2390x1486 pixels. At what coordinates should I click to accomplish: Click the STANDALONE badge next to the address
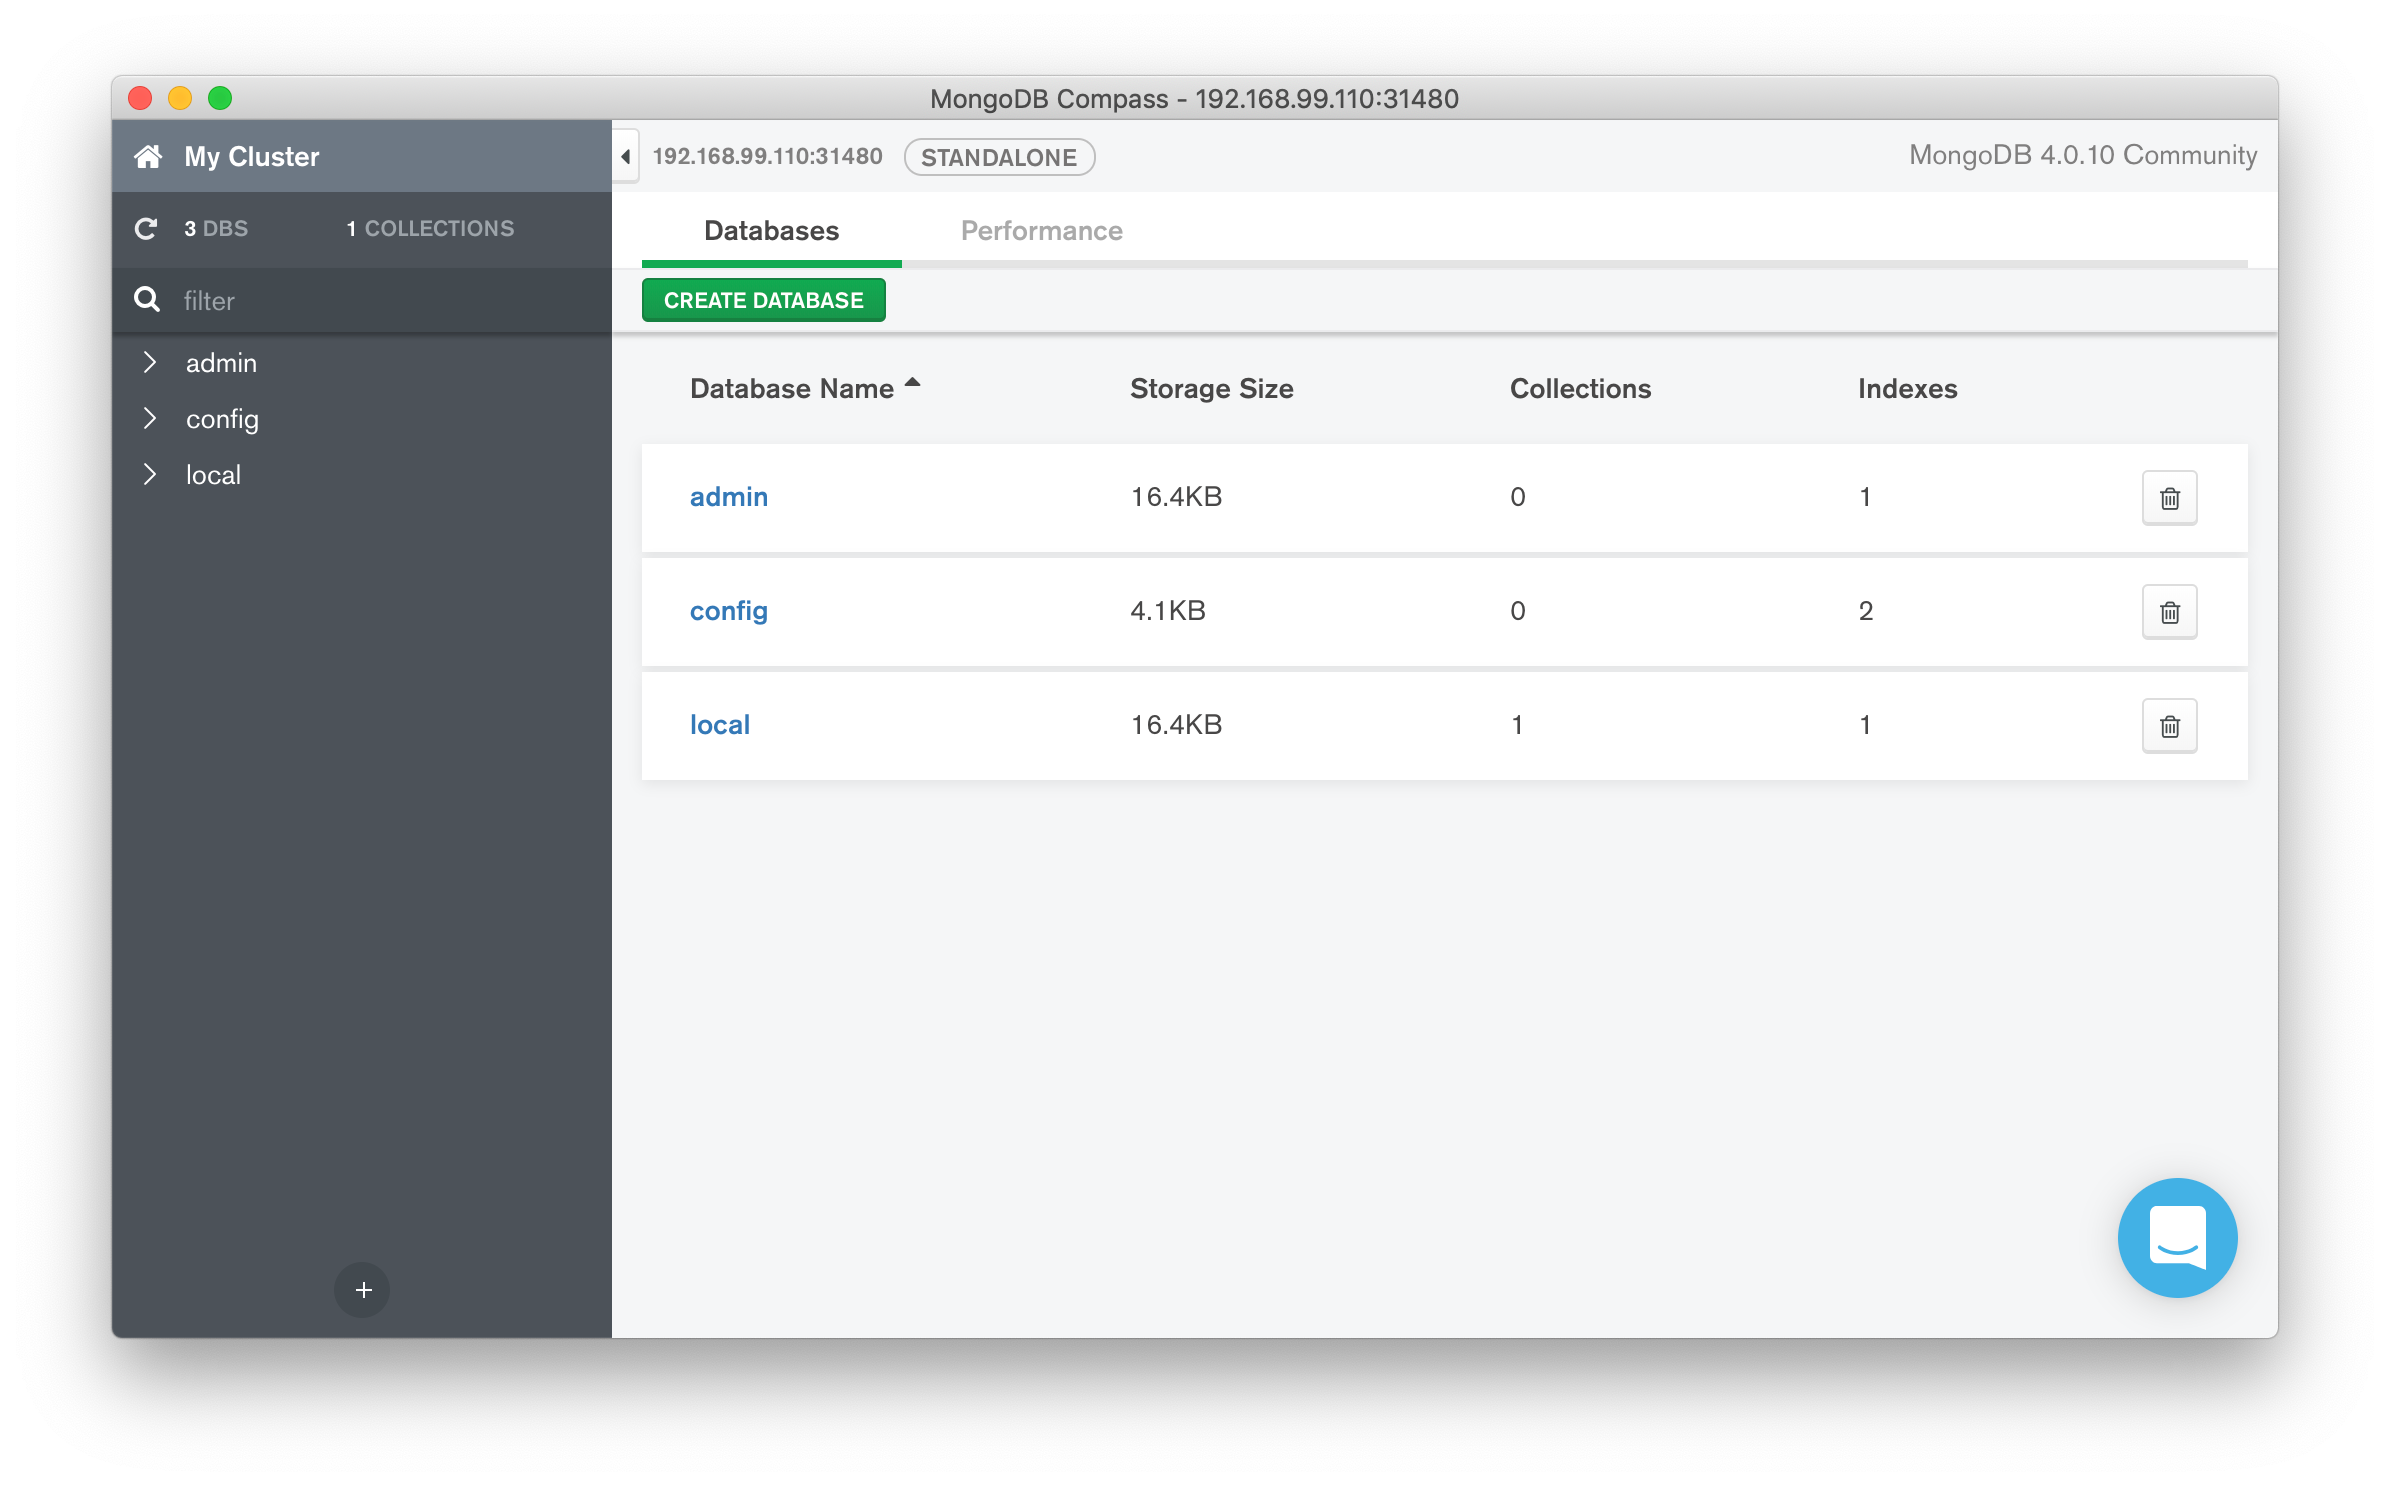(x=998, y=156)
